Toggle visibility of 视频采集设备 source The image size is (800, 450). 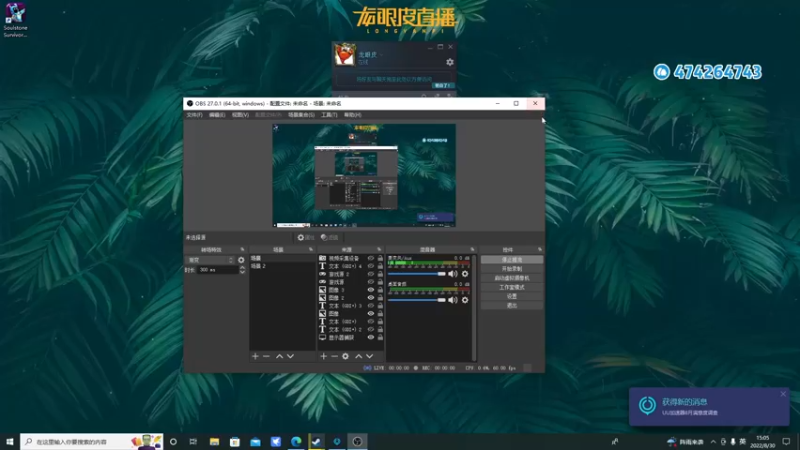tap(371, 258)
